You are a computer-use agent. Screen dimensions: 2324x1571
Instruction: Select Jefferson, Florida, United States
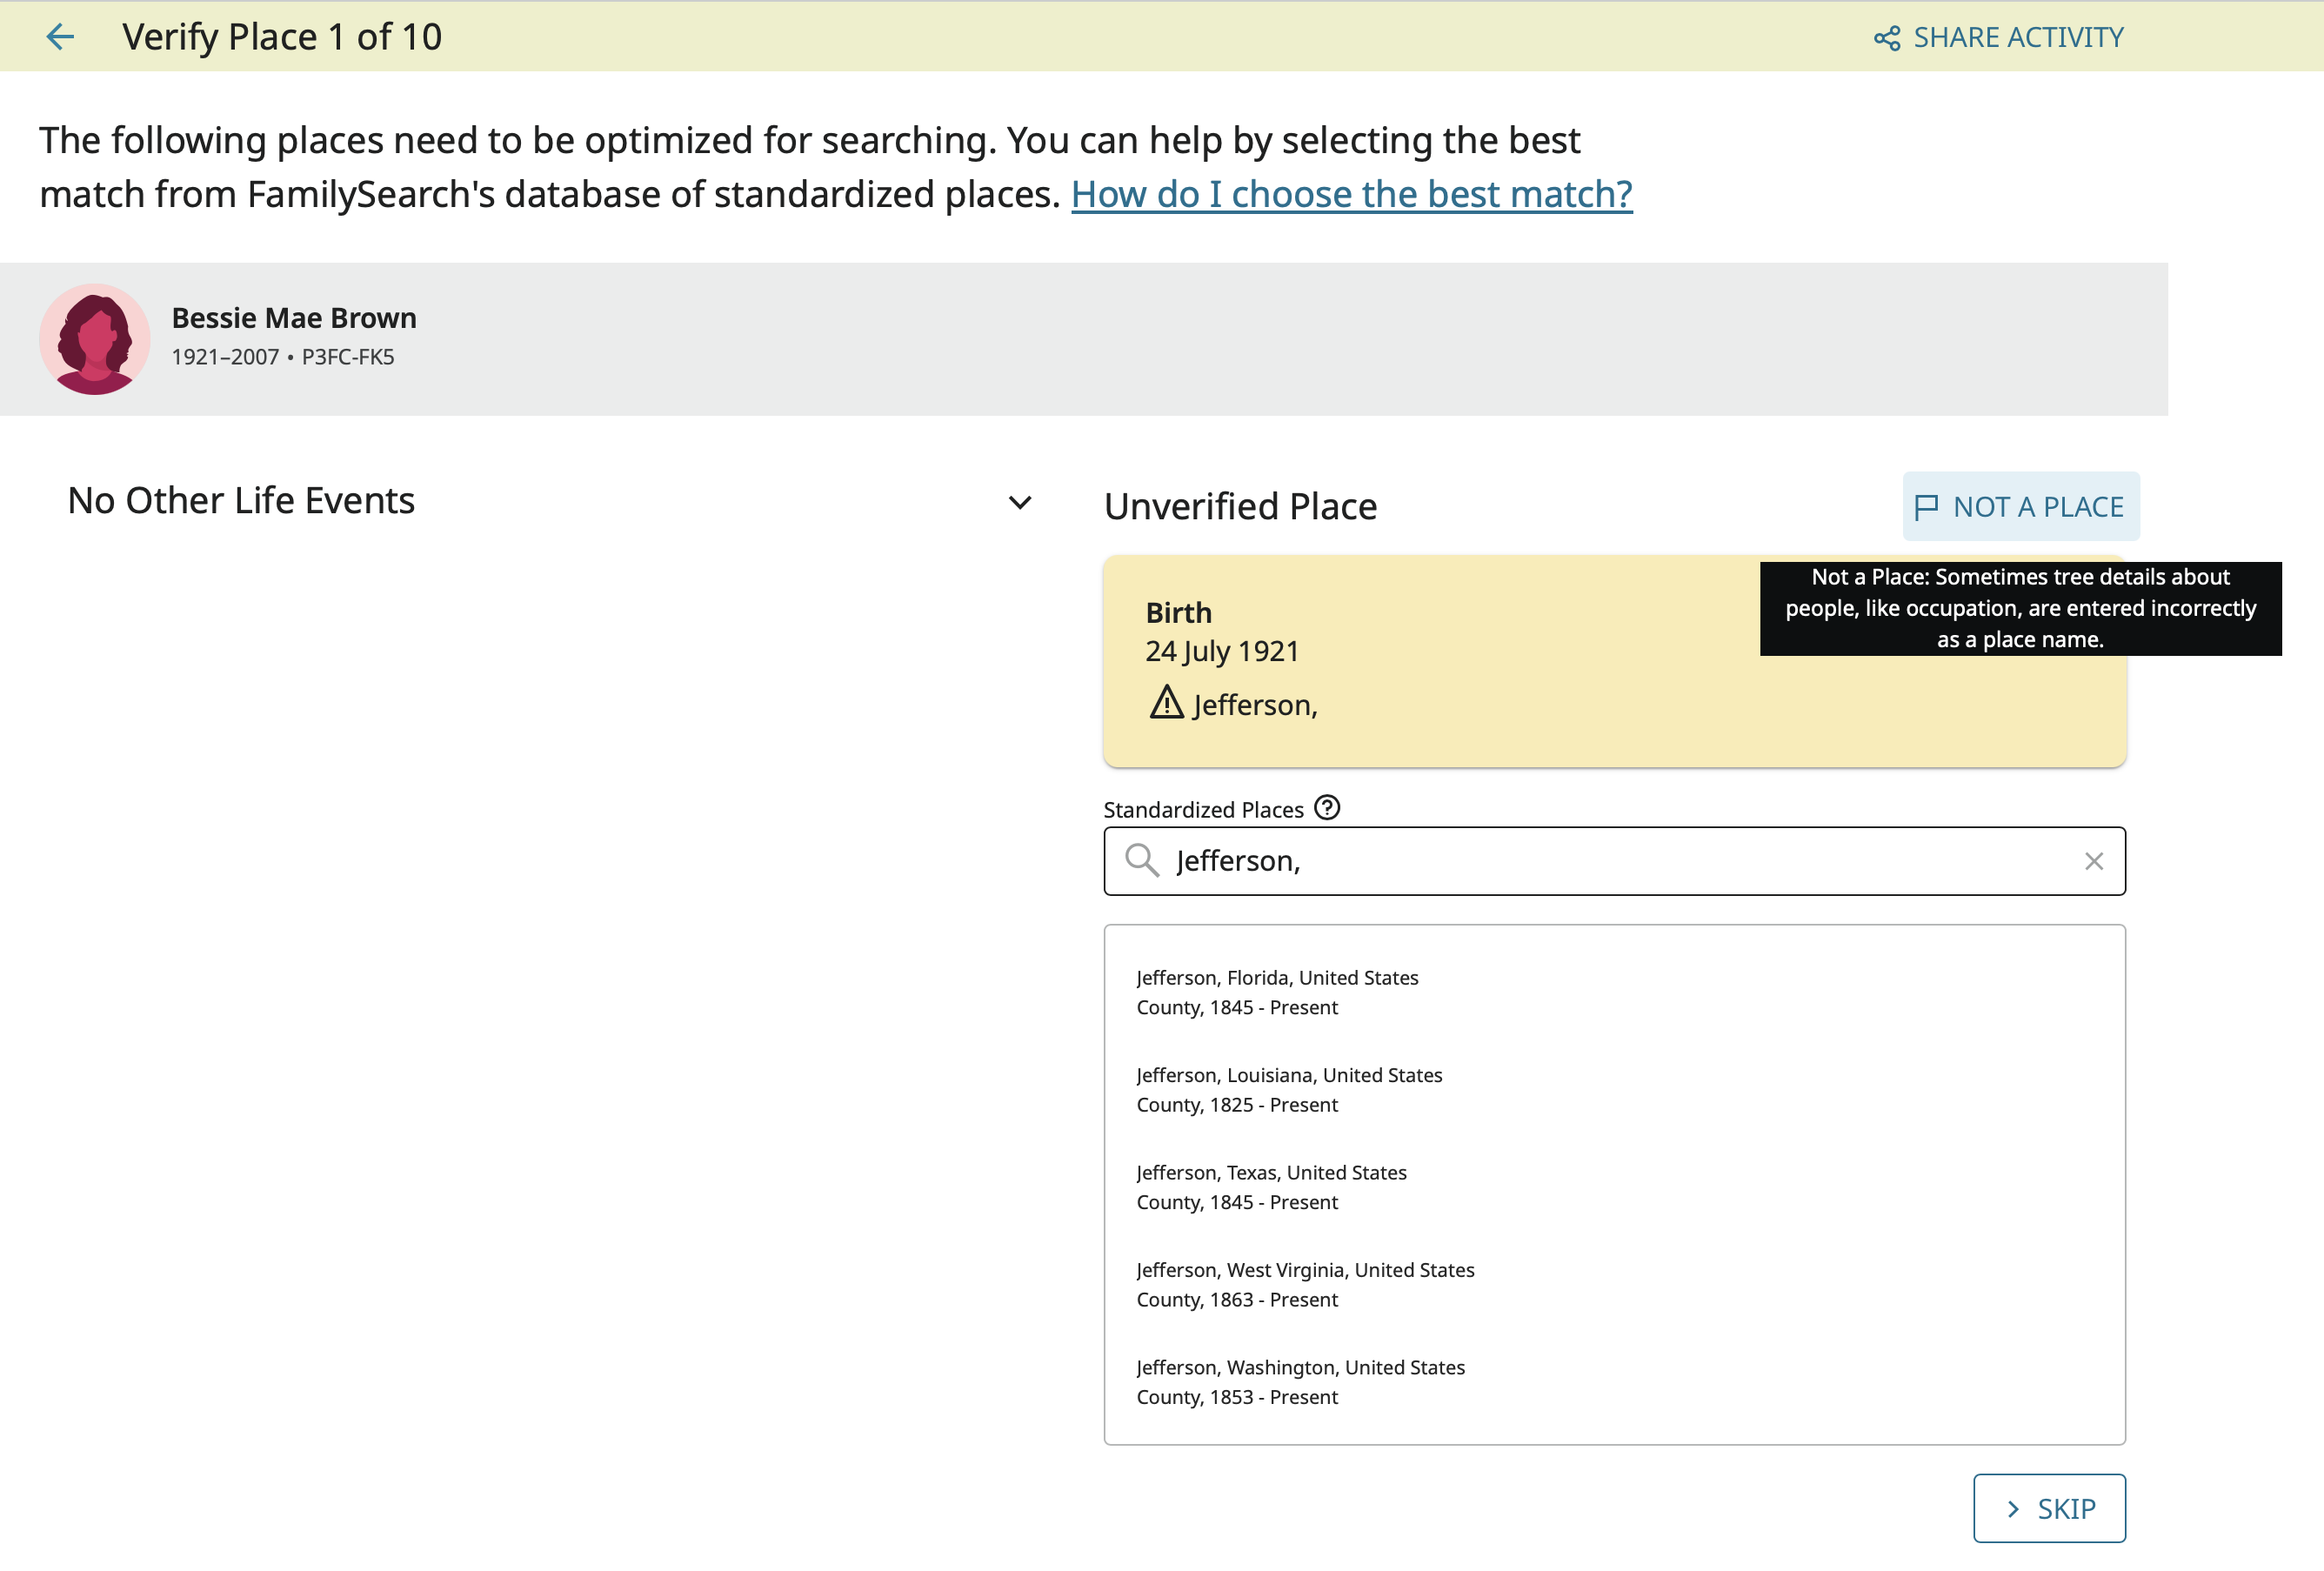pyautogui.click(x=1614, y=992)
